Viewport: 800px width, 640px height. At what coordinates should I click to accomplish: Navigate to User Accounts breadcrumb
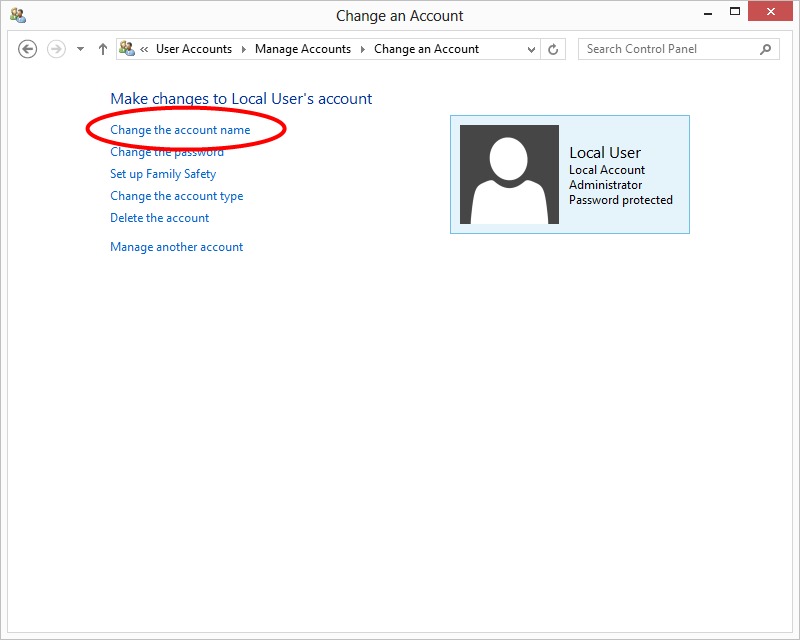tap(193, 49)
